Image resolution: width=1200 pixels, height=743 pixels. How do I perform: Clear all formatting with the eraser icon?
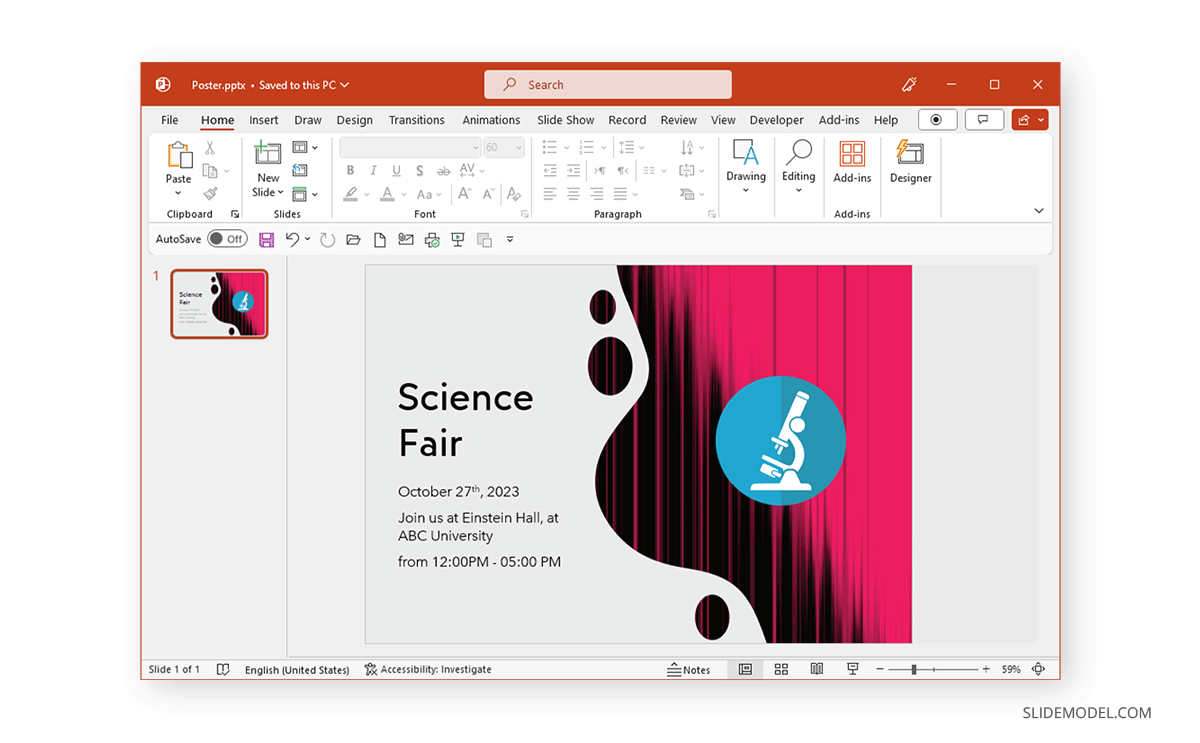coord(513,193)
